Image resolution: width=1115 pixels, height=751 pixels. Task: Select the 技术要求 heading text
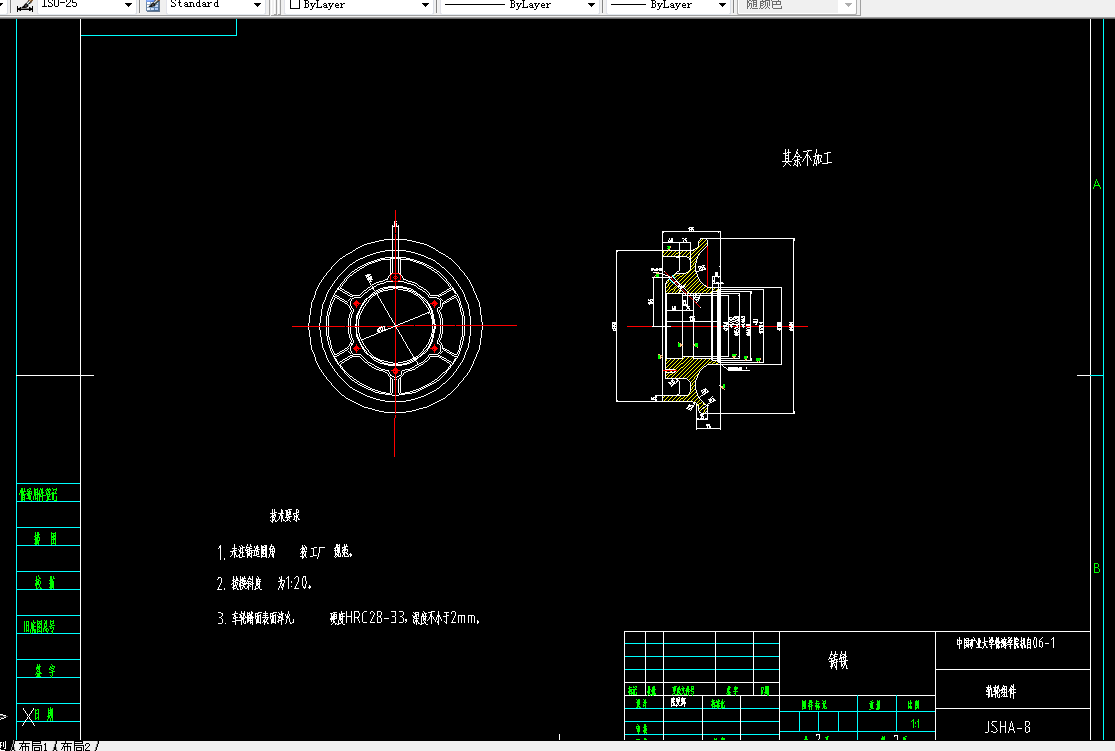click(x=284, y=516)
